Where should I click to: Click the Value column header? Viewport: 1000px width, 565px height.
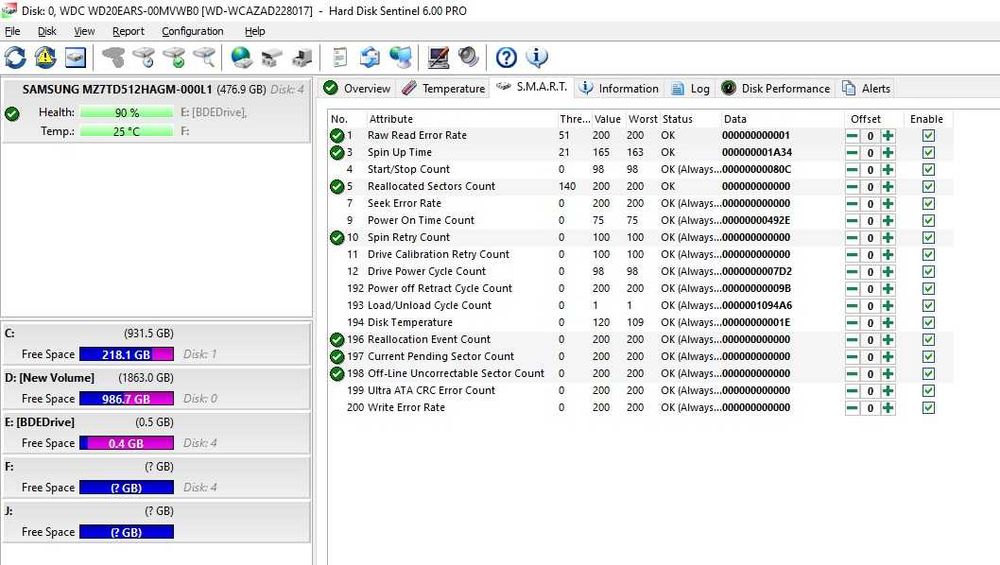point(607,119)
